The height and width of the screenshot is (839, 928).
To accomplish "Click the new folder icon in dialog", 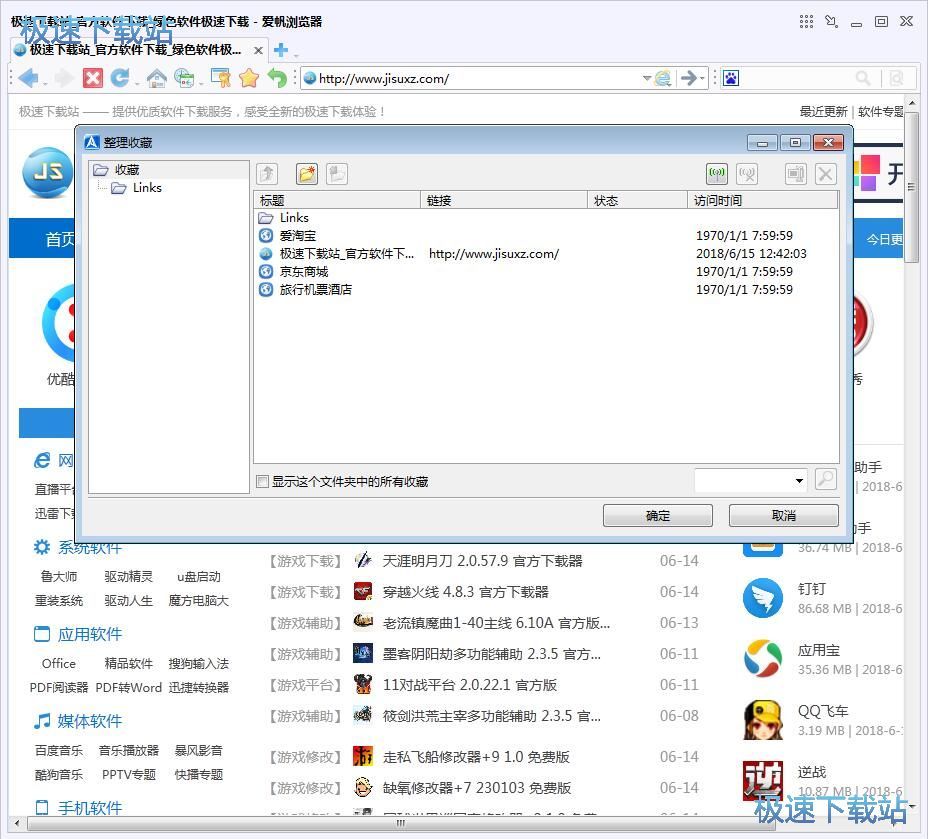I will point(307,174).
